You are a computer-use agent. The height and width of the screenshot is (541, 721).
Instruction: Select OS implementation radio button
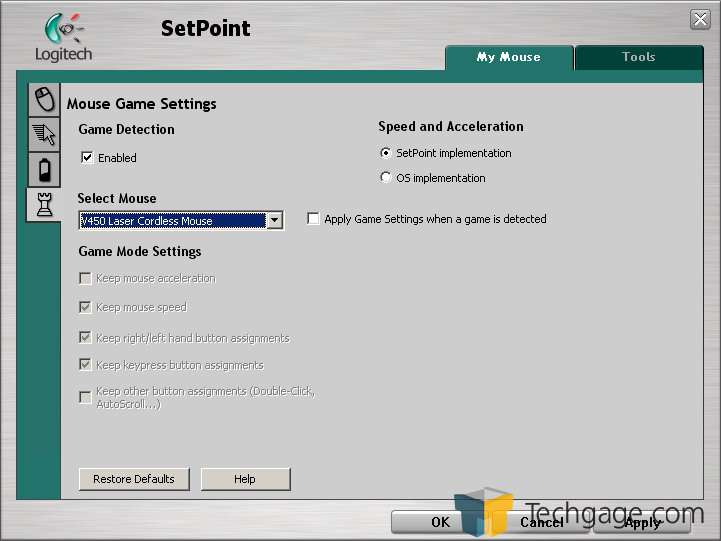pos(386,177)
